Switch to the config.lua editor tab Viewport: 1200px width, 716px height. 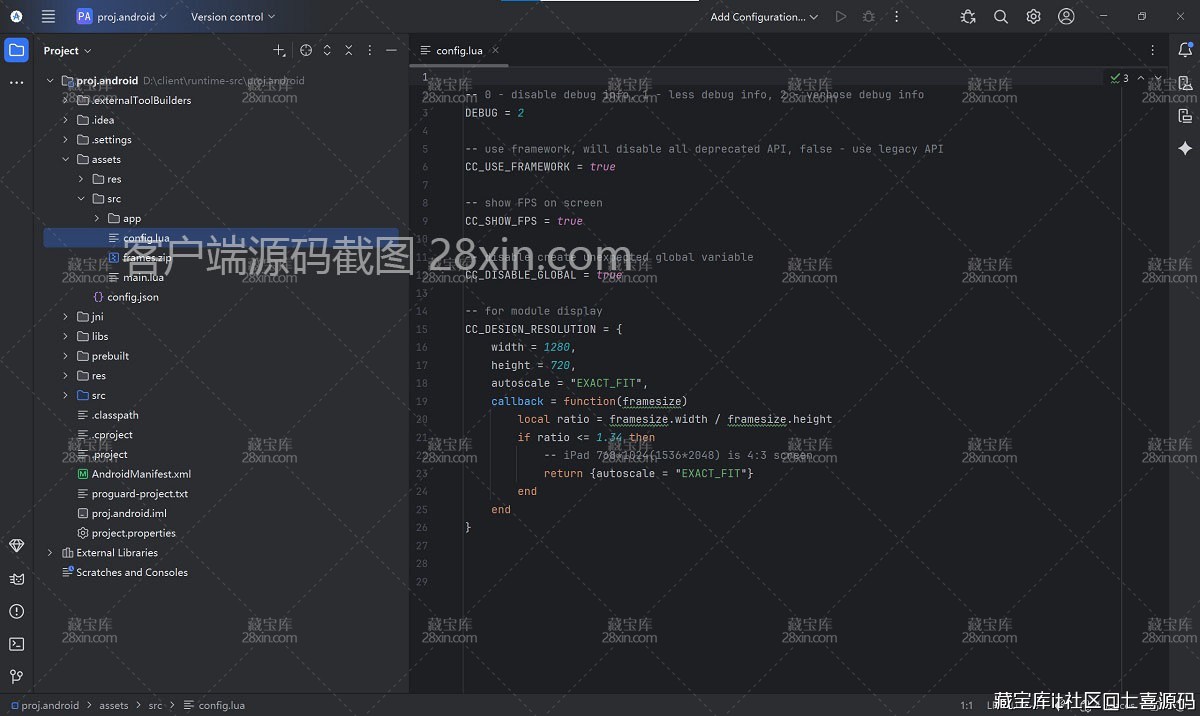(x=458, y=50)
